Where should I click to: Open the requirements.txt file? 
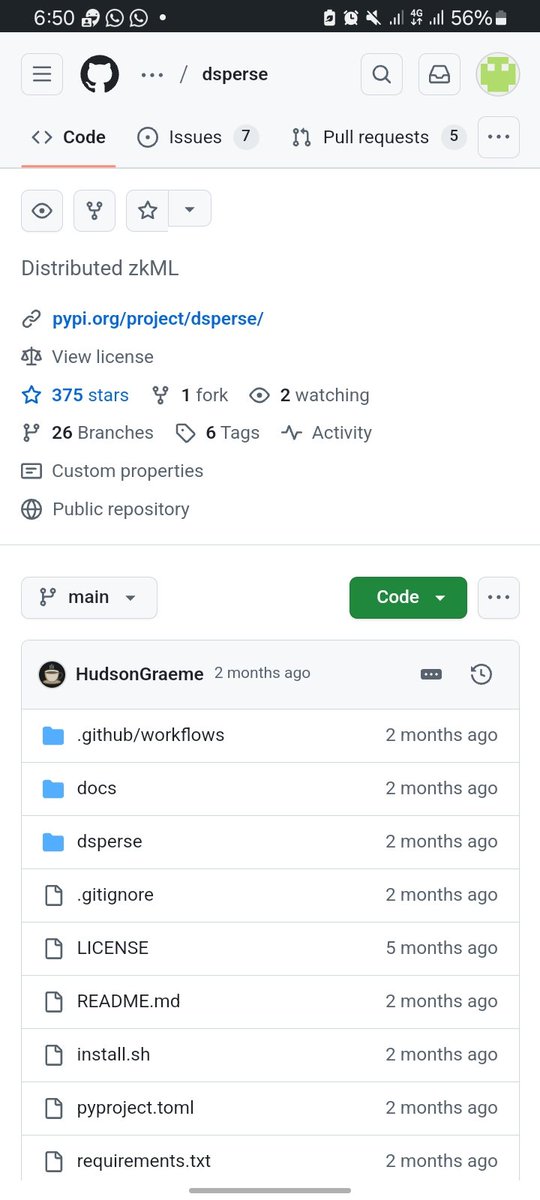point(144,1161)
